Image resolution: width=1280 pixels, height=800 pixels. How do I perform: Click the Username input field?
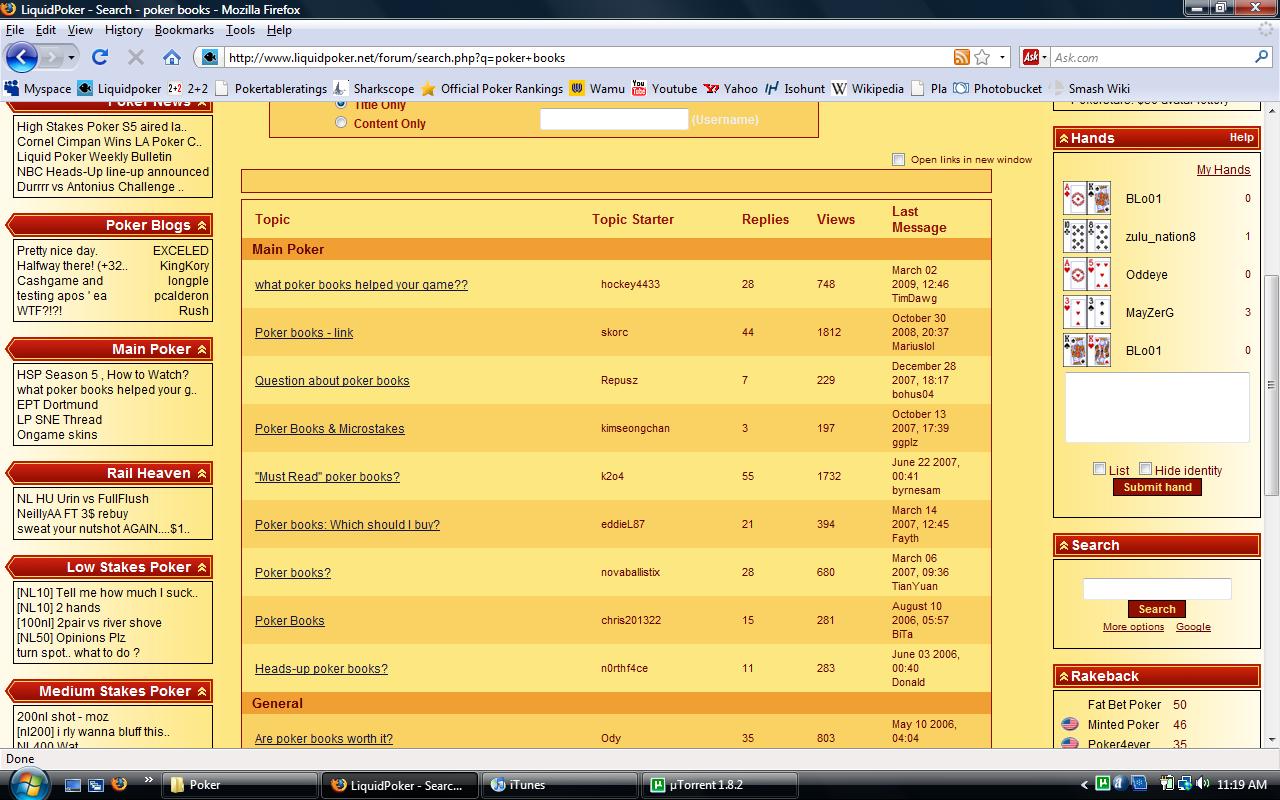[x=614, y=119]
